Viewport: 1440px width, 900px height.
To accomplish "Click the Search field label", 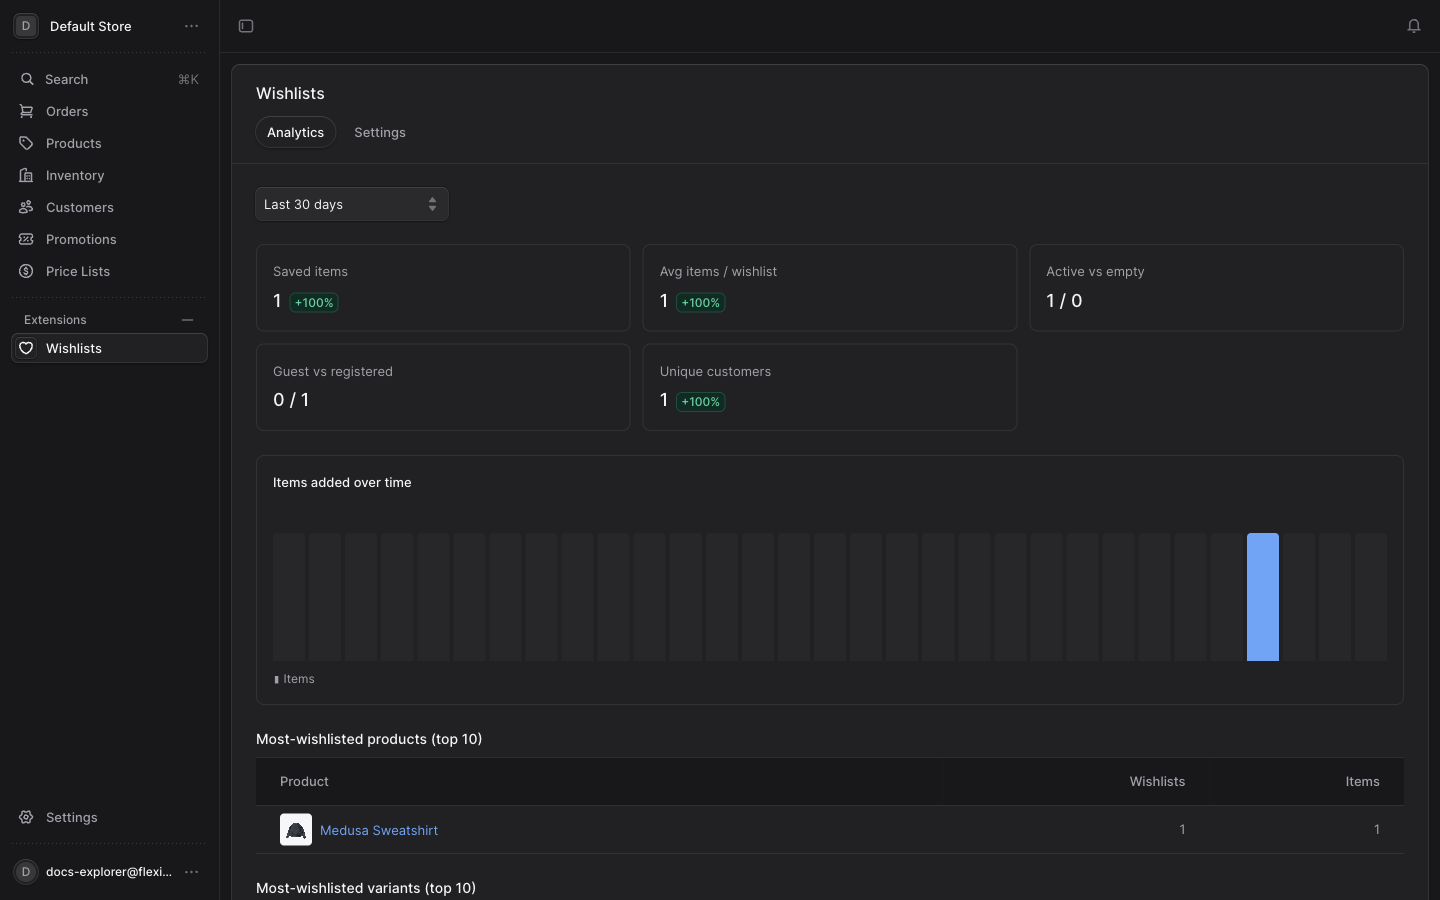I will click(67, 79).
